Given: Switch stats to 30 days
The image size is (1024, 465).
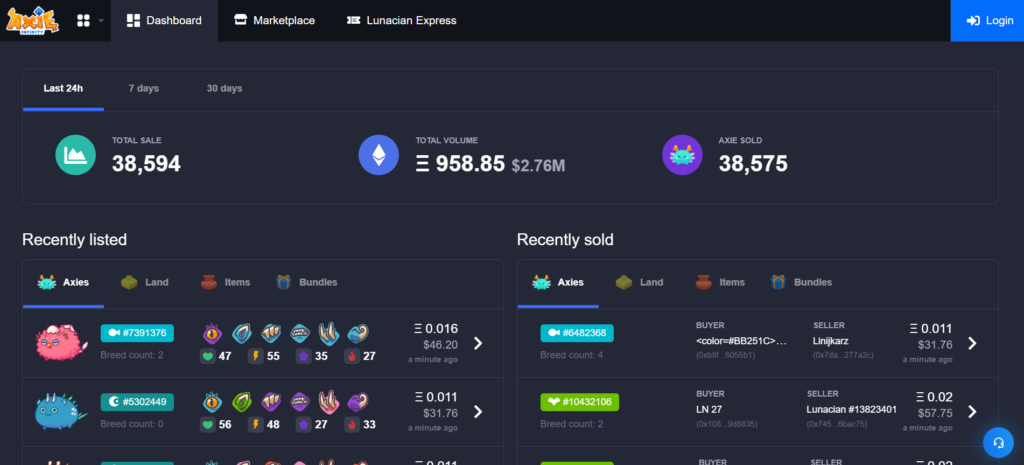Looking at the screenshot, I should [x=224, y=88].
